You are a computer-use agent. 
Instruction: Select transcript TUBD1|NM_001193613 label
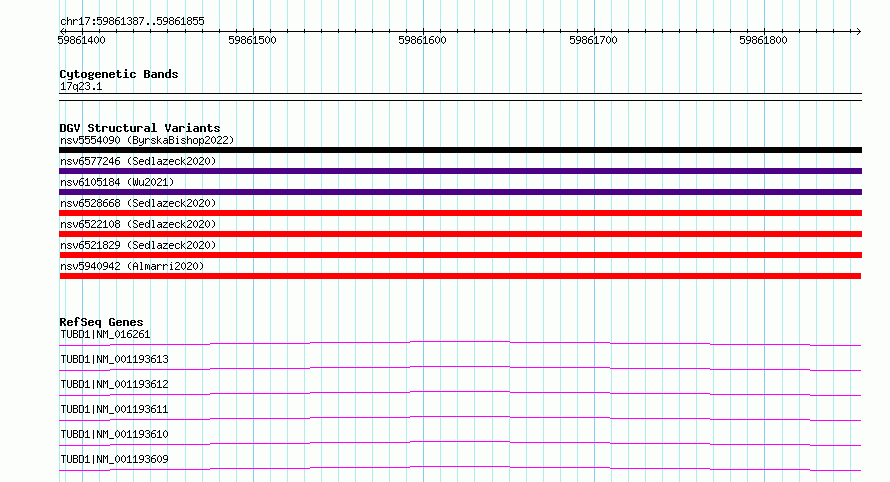pyautogui.click(x=114, y=359)
